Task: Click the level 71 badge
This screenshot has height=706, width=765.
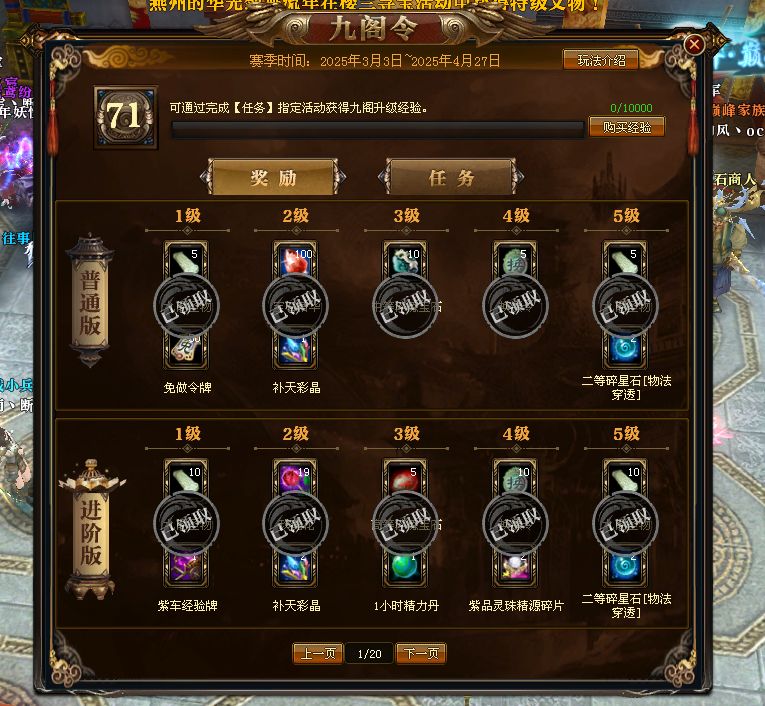Action: click(x=125, y=117)
